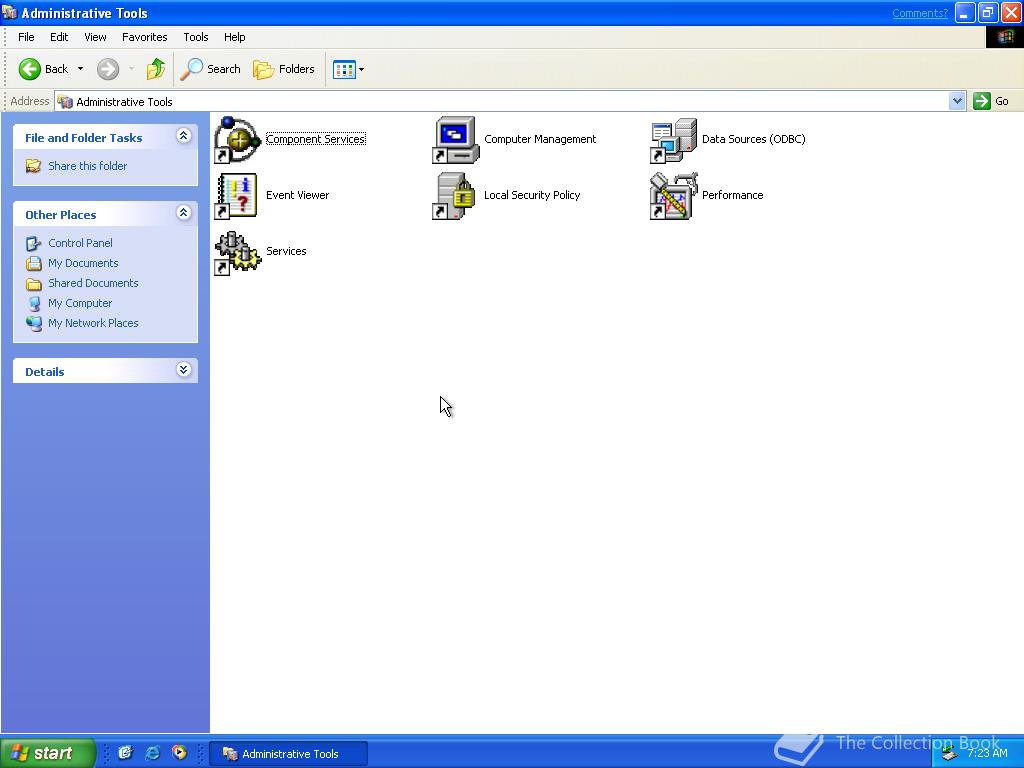Image resolution: width=1024 pixels, height=768 pixels.
Task: Launch Windows Media Player from Quick Launch
Action: tap(179, 753)
